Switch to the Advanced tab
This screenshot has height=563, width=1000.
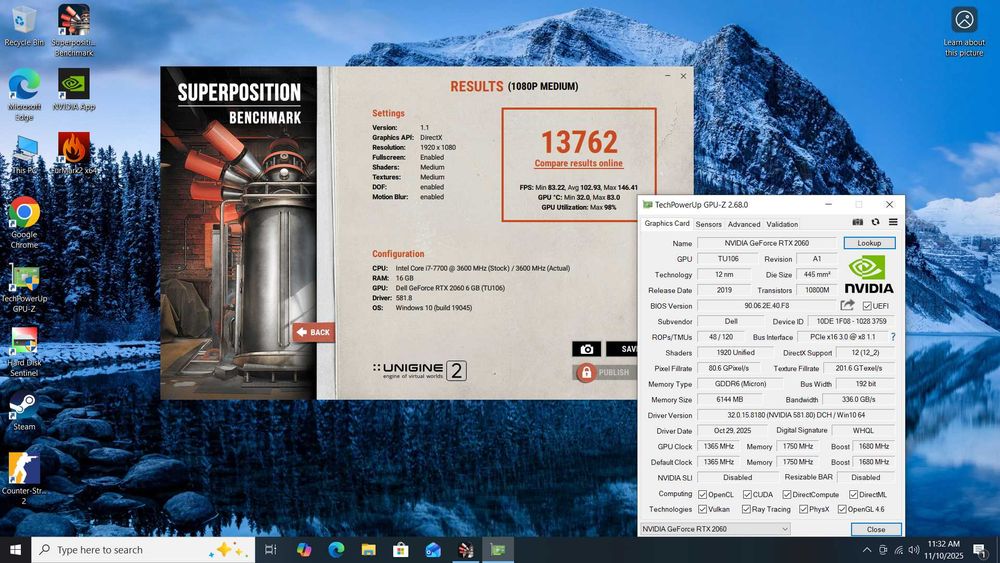[x=744, y=224]
